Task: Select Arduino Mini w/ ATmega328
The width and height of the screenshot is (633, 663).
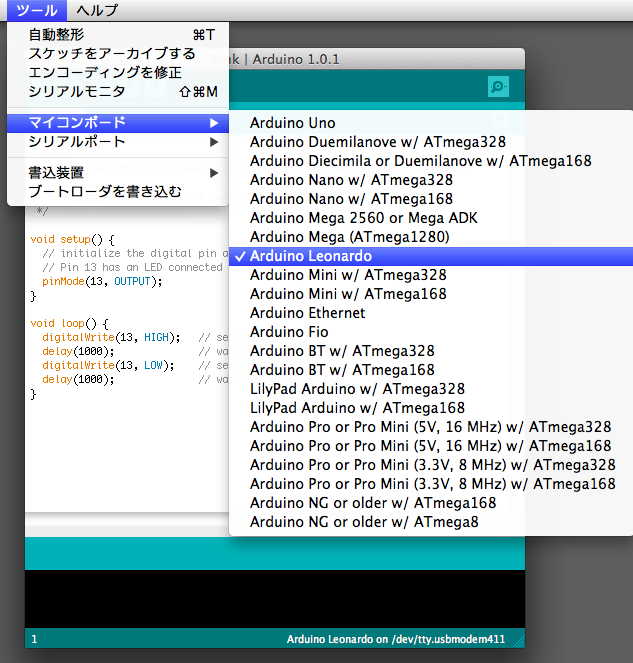Action: 431,275
